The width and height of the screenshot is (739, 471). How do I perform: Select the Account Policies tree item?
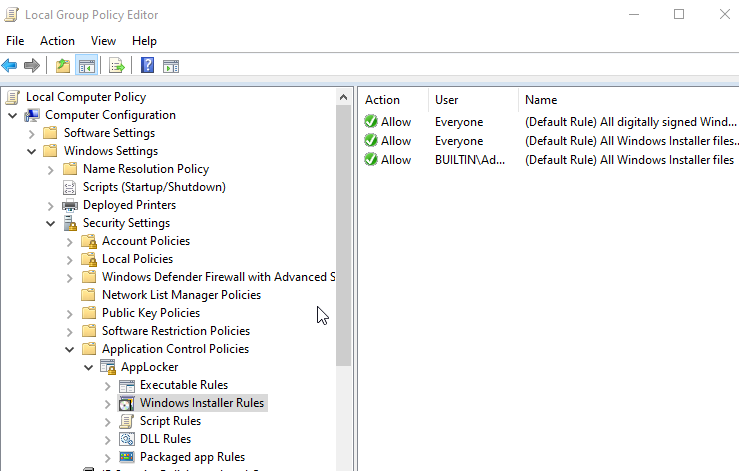146,241
